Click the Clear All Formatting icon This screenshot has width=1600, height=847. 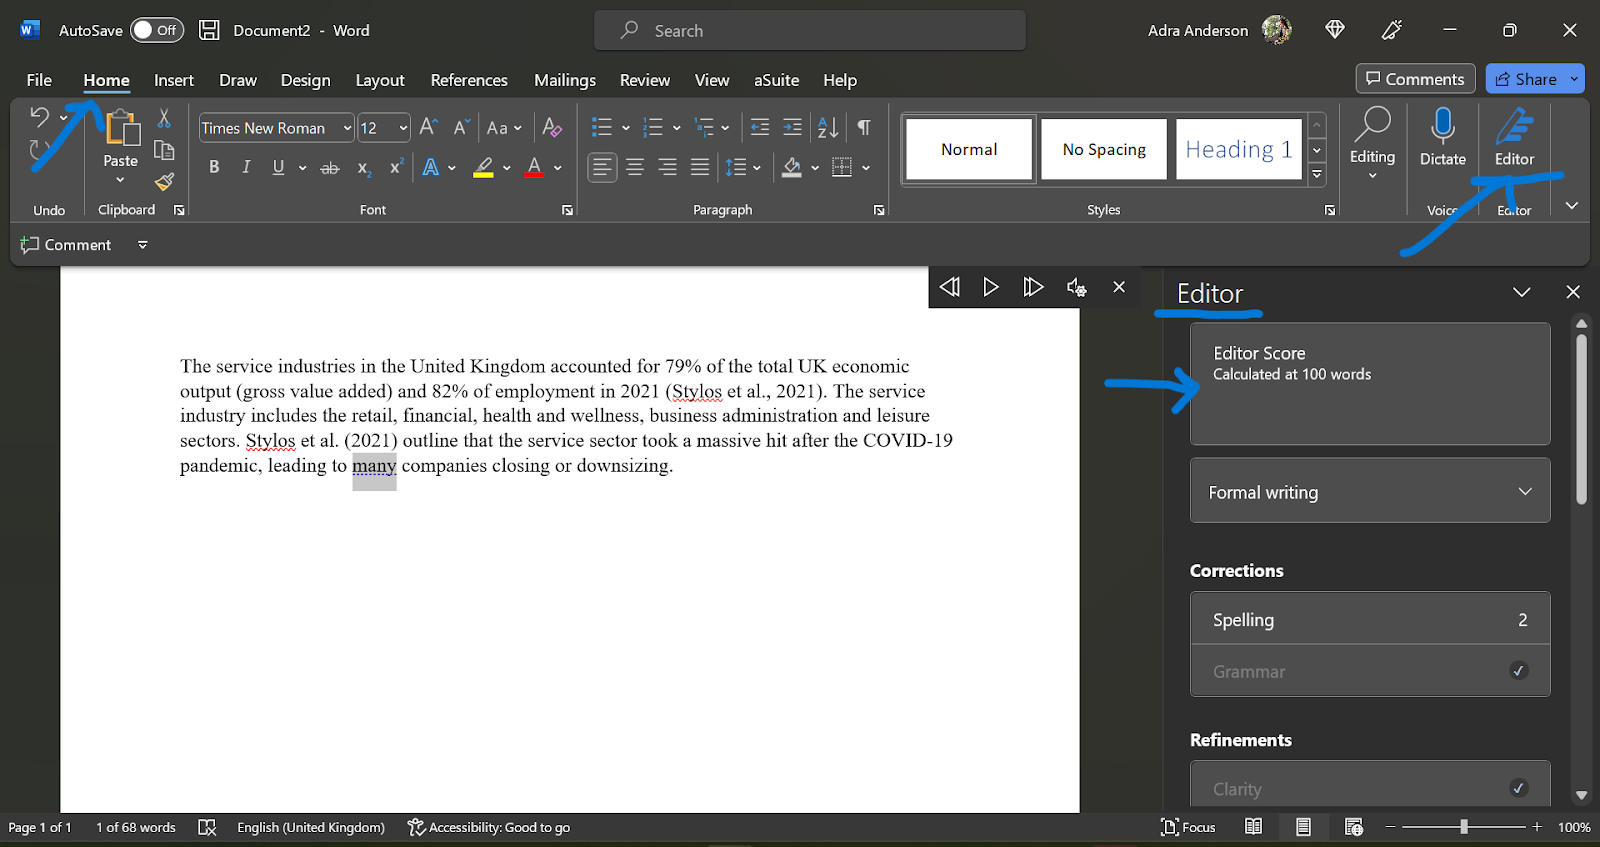tap(552, 128)
